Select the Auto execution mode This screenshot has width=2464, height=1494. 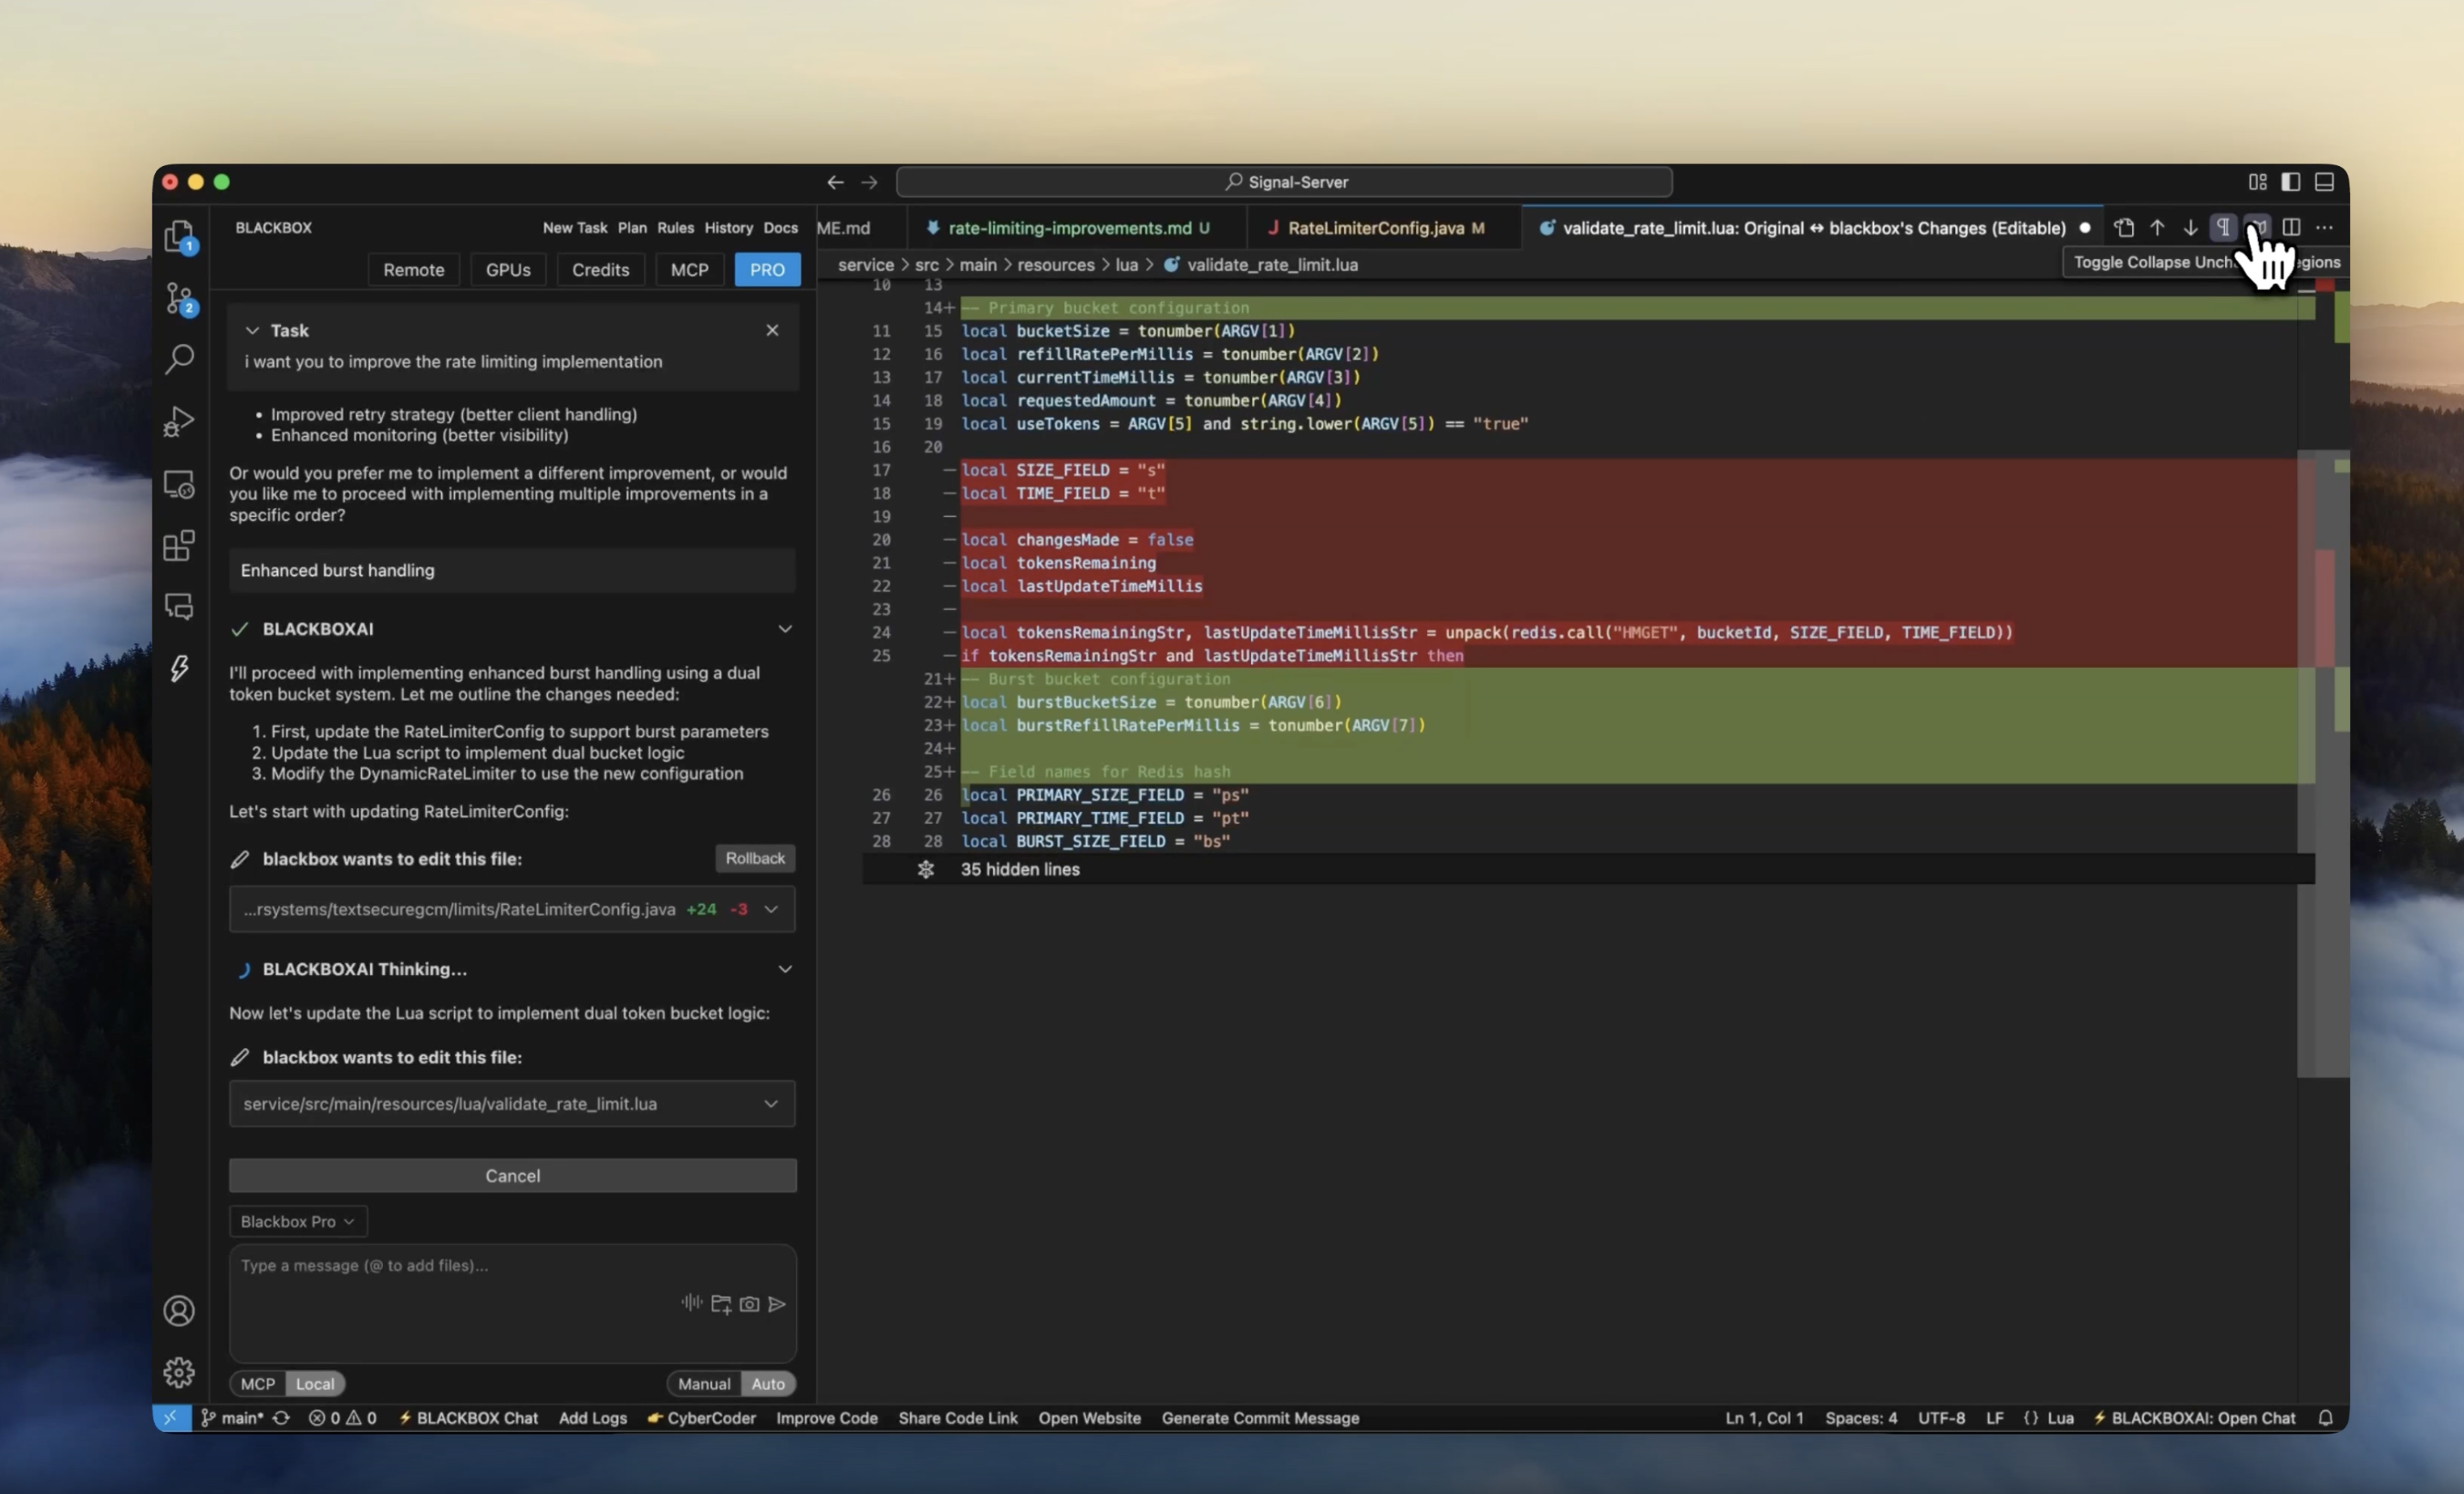coord(768,1384)
